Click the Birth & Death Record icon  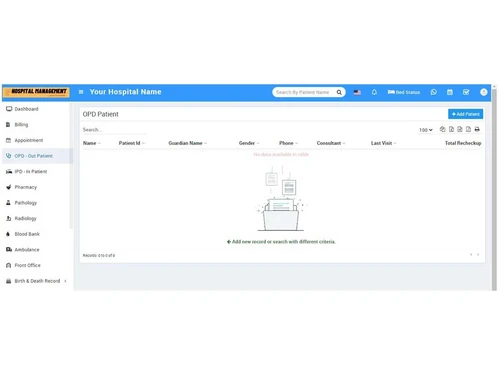pyautogui.click(x=9, y=281)
